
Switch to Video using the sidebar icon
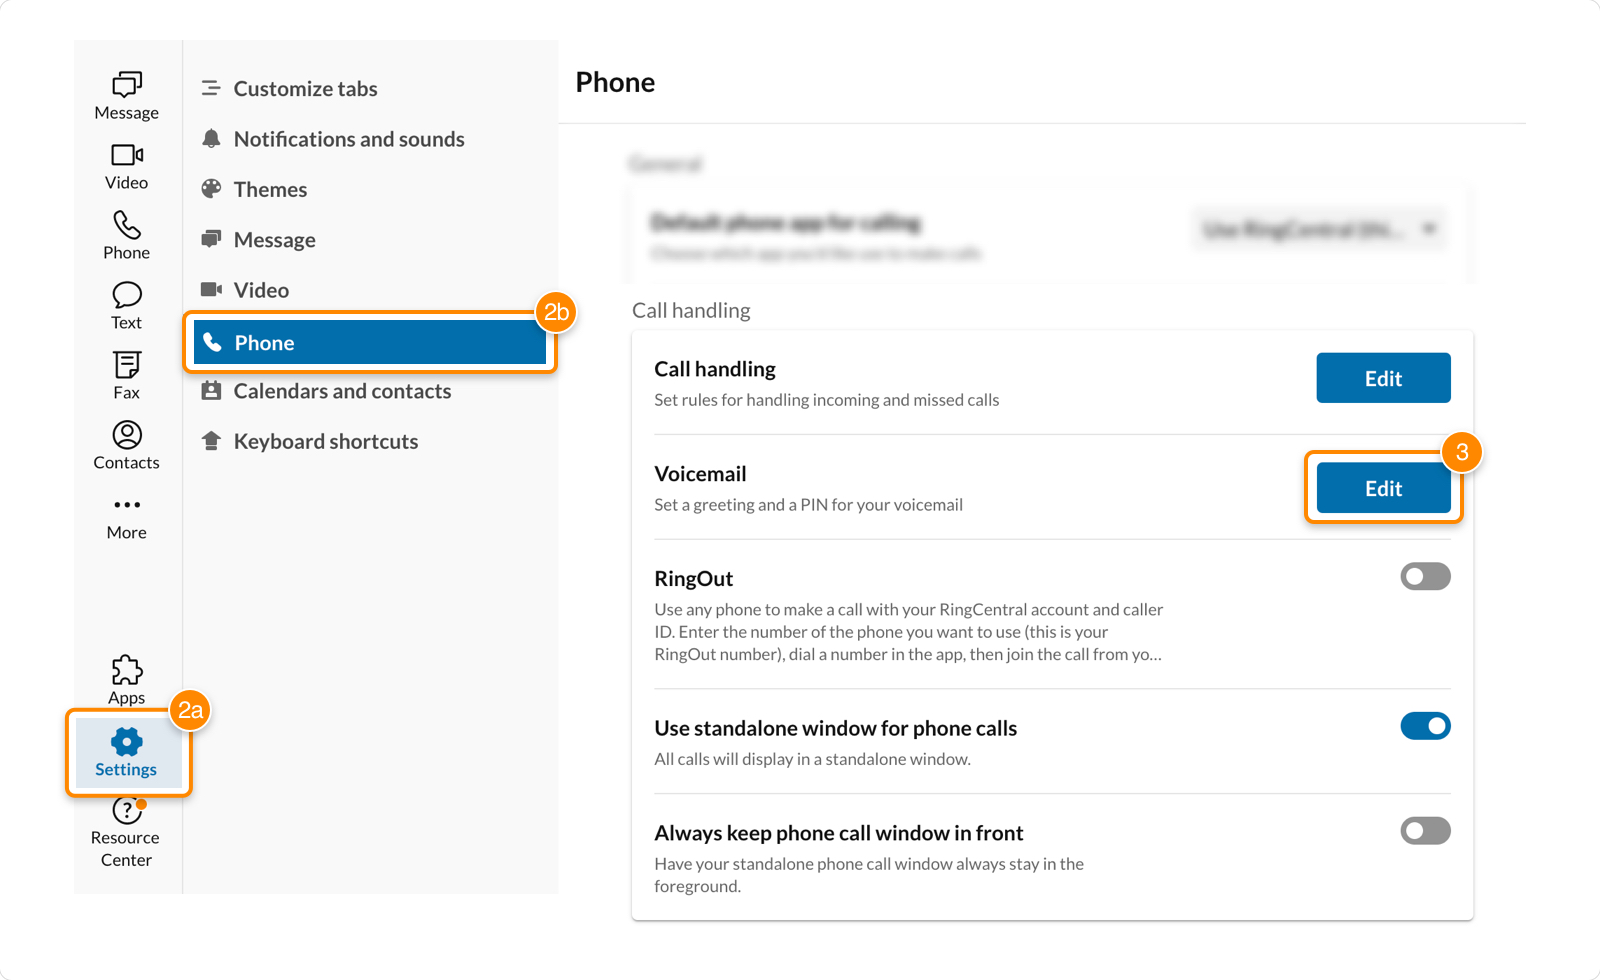click(126, 165)
